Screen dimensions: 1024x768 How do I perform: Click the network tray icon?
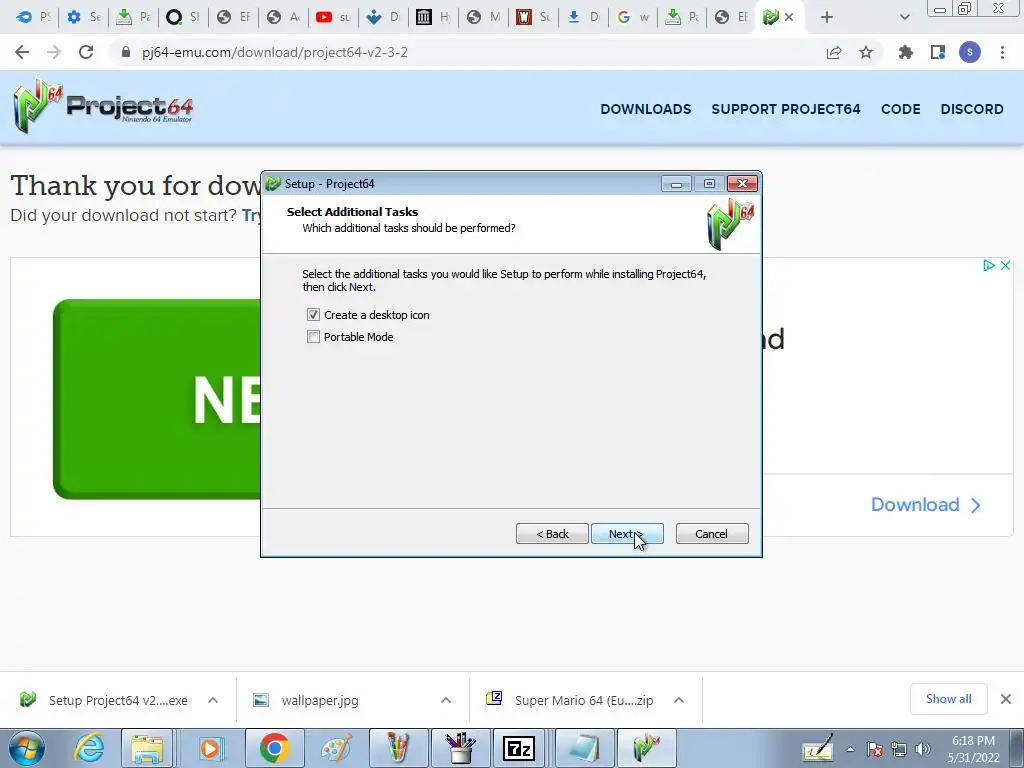899,749
